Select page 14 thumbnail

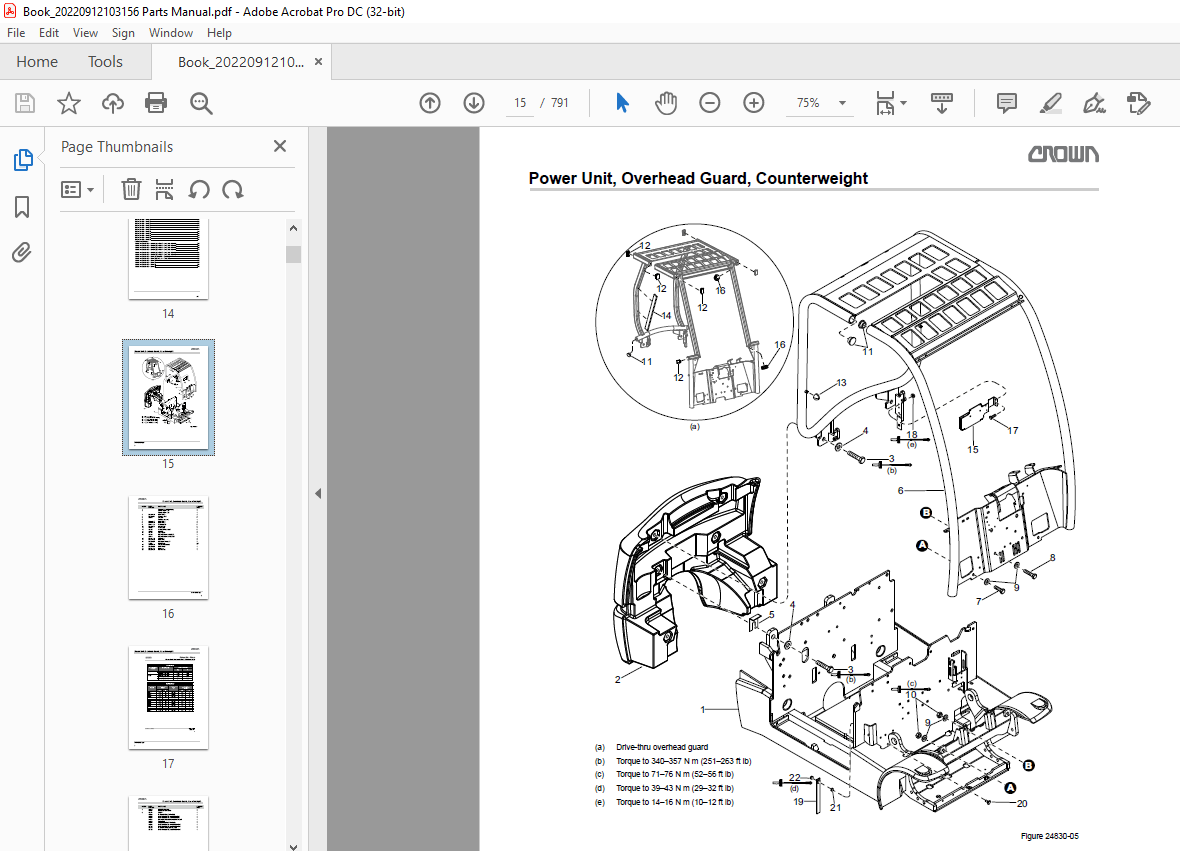(168, 258)
